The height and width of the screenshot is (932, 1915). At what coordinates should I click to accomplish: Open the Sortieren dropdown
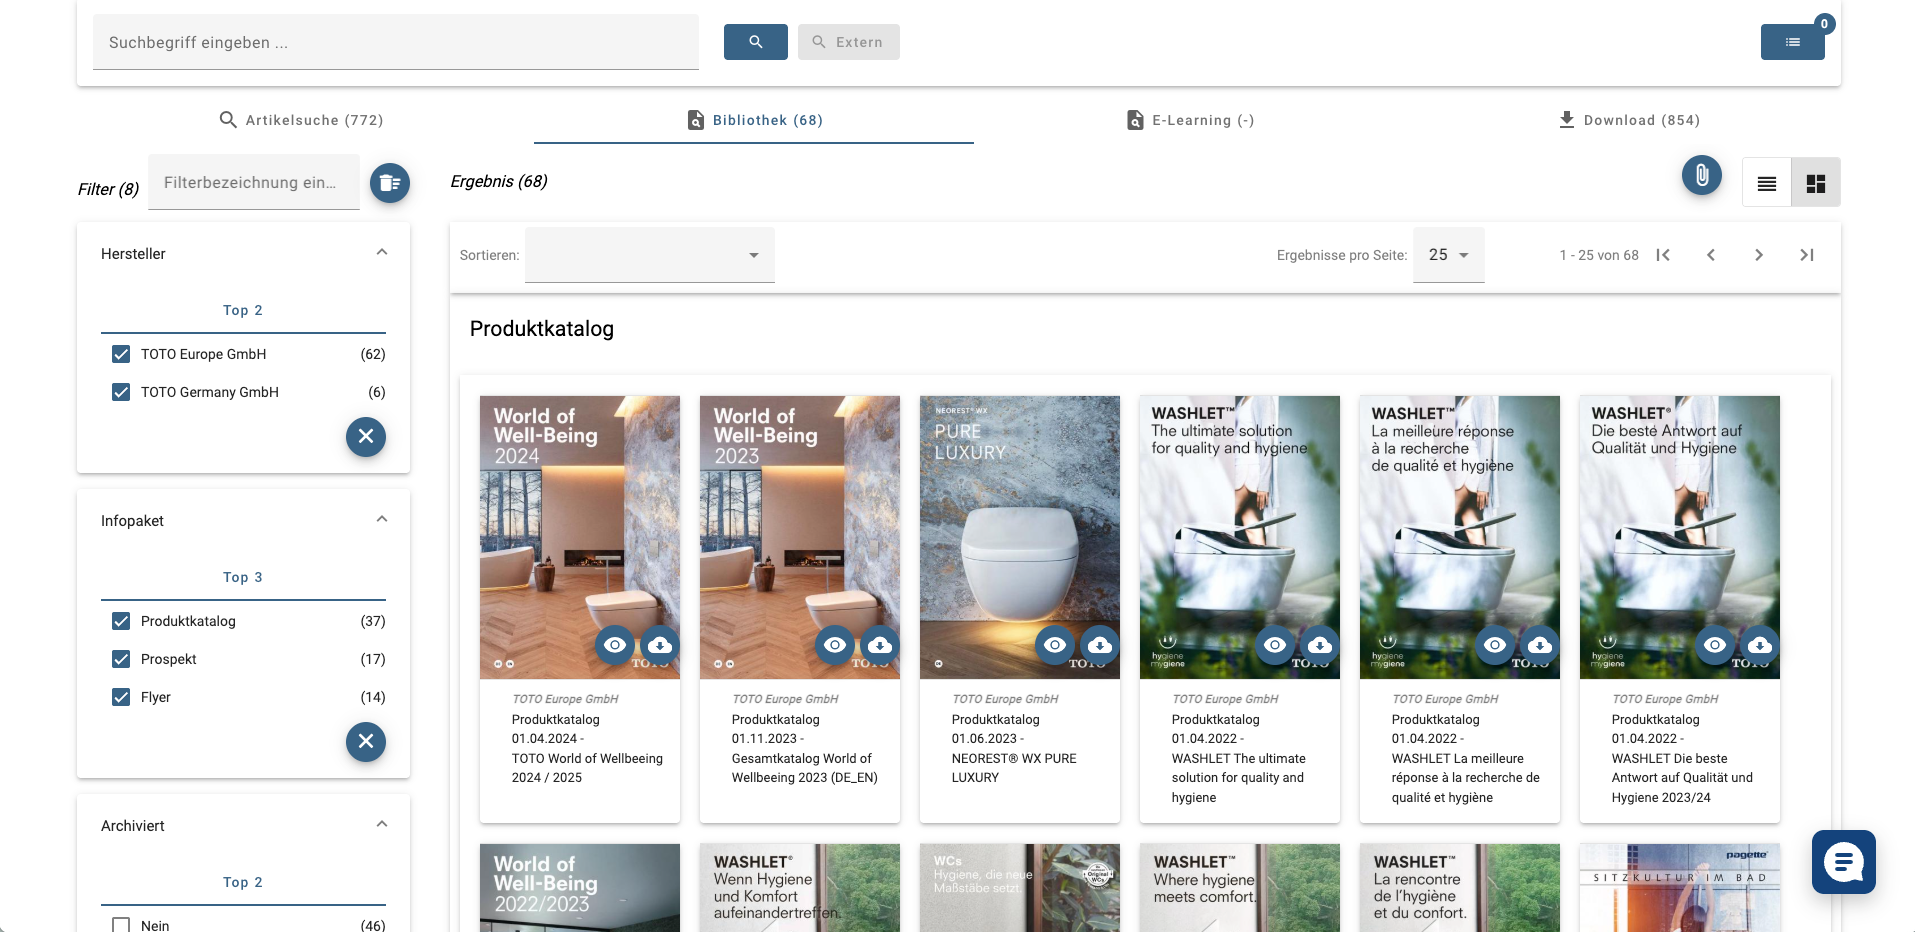coord(649,255)
